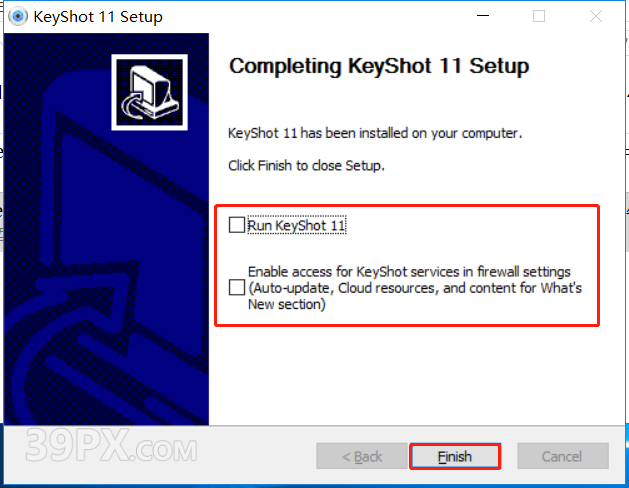Click Finish to close Setup
This screenshot has height=488, width=629.
455,456
